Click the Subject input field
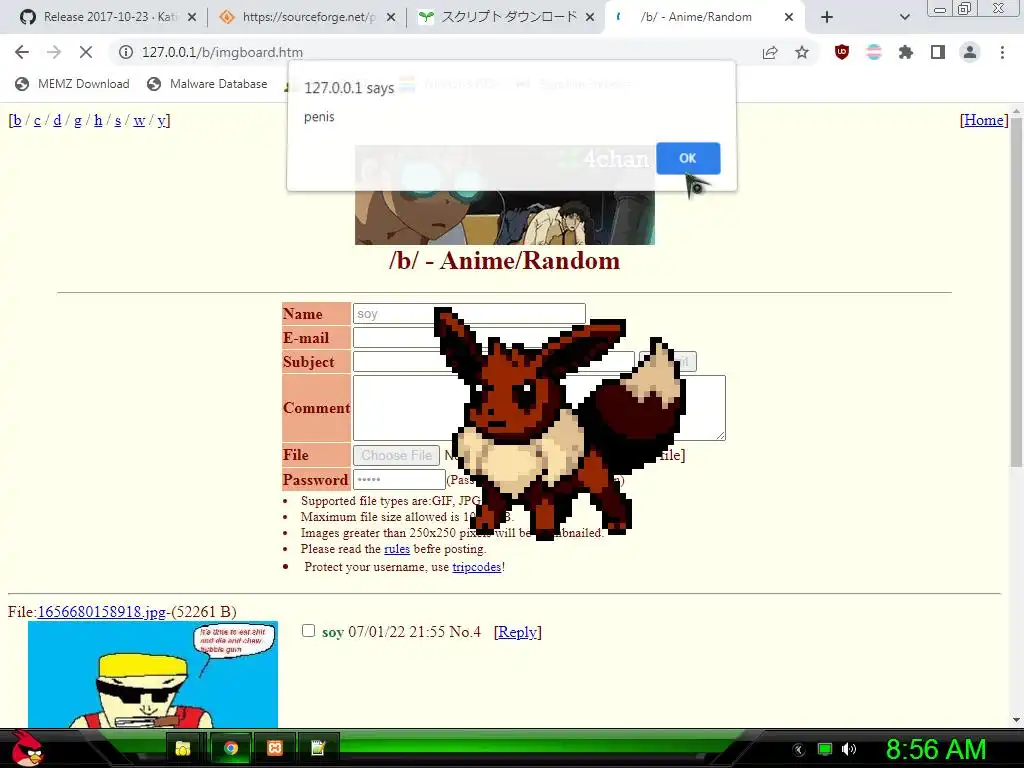The width and height of the screenshot is (1024, 768). [493, 362]
